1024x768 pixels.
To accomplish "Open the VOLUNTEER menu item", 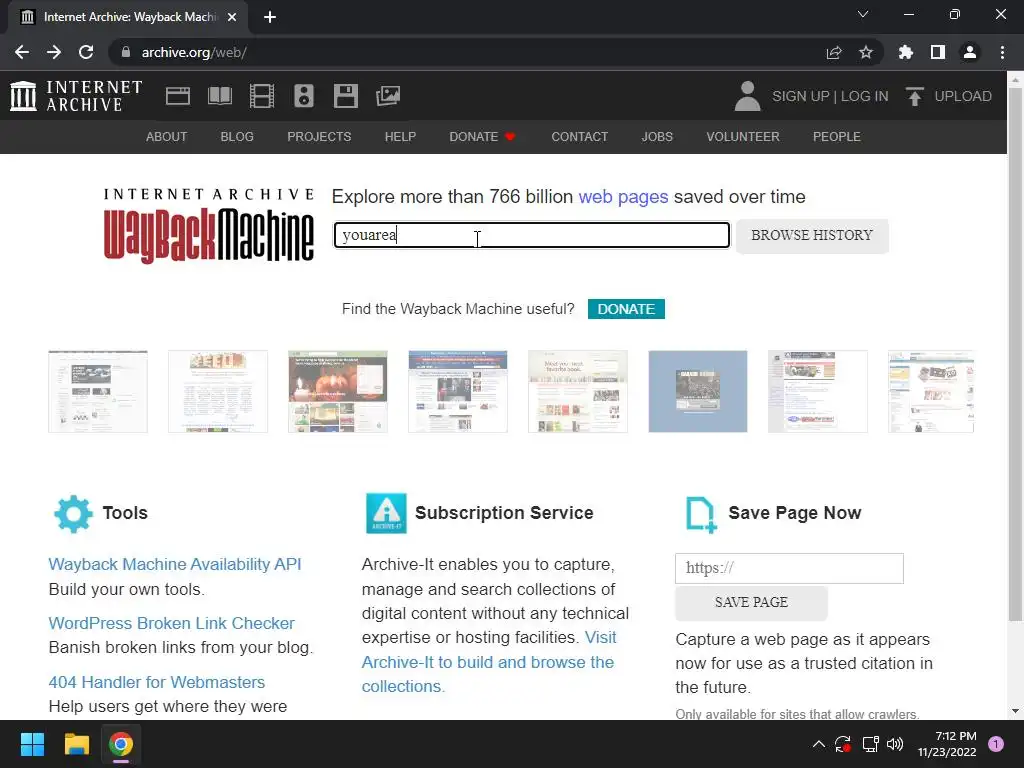I will (x=743, y=136).
